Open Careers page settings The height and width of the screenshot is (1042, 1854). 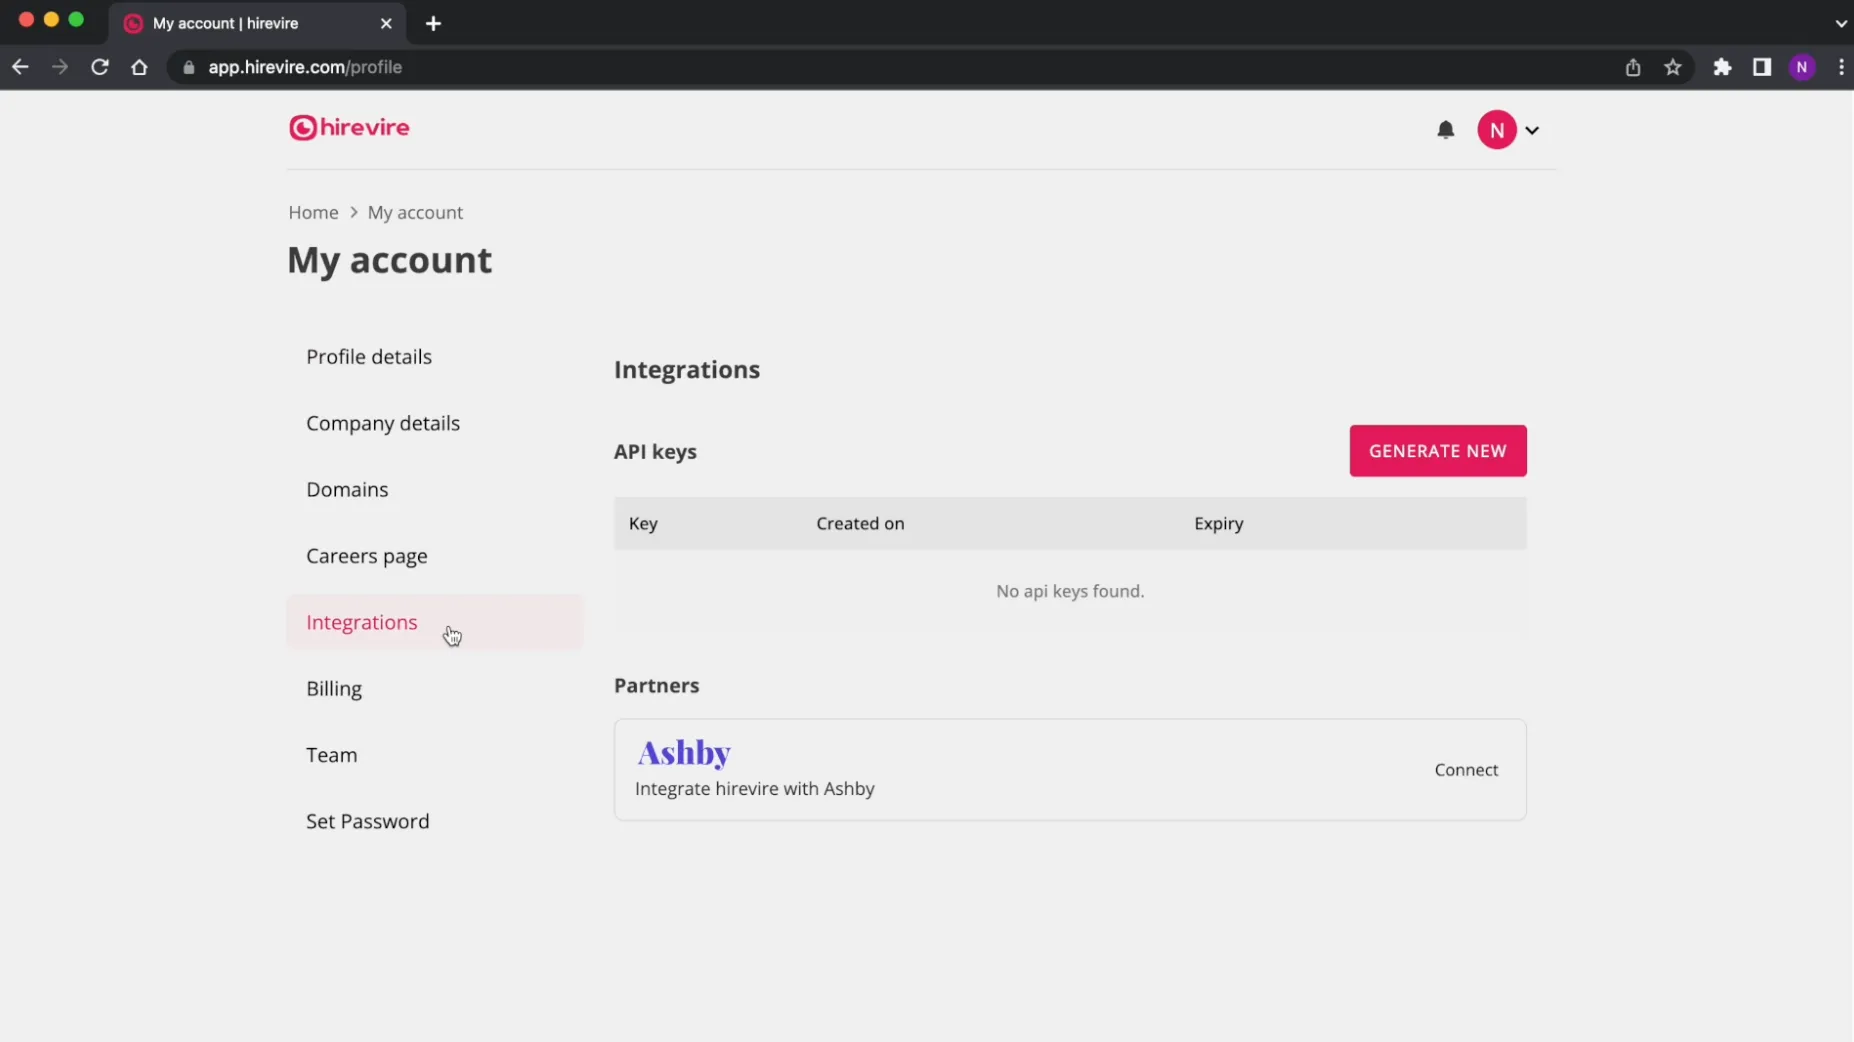coord(433,556)
